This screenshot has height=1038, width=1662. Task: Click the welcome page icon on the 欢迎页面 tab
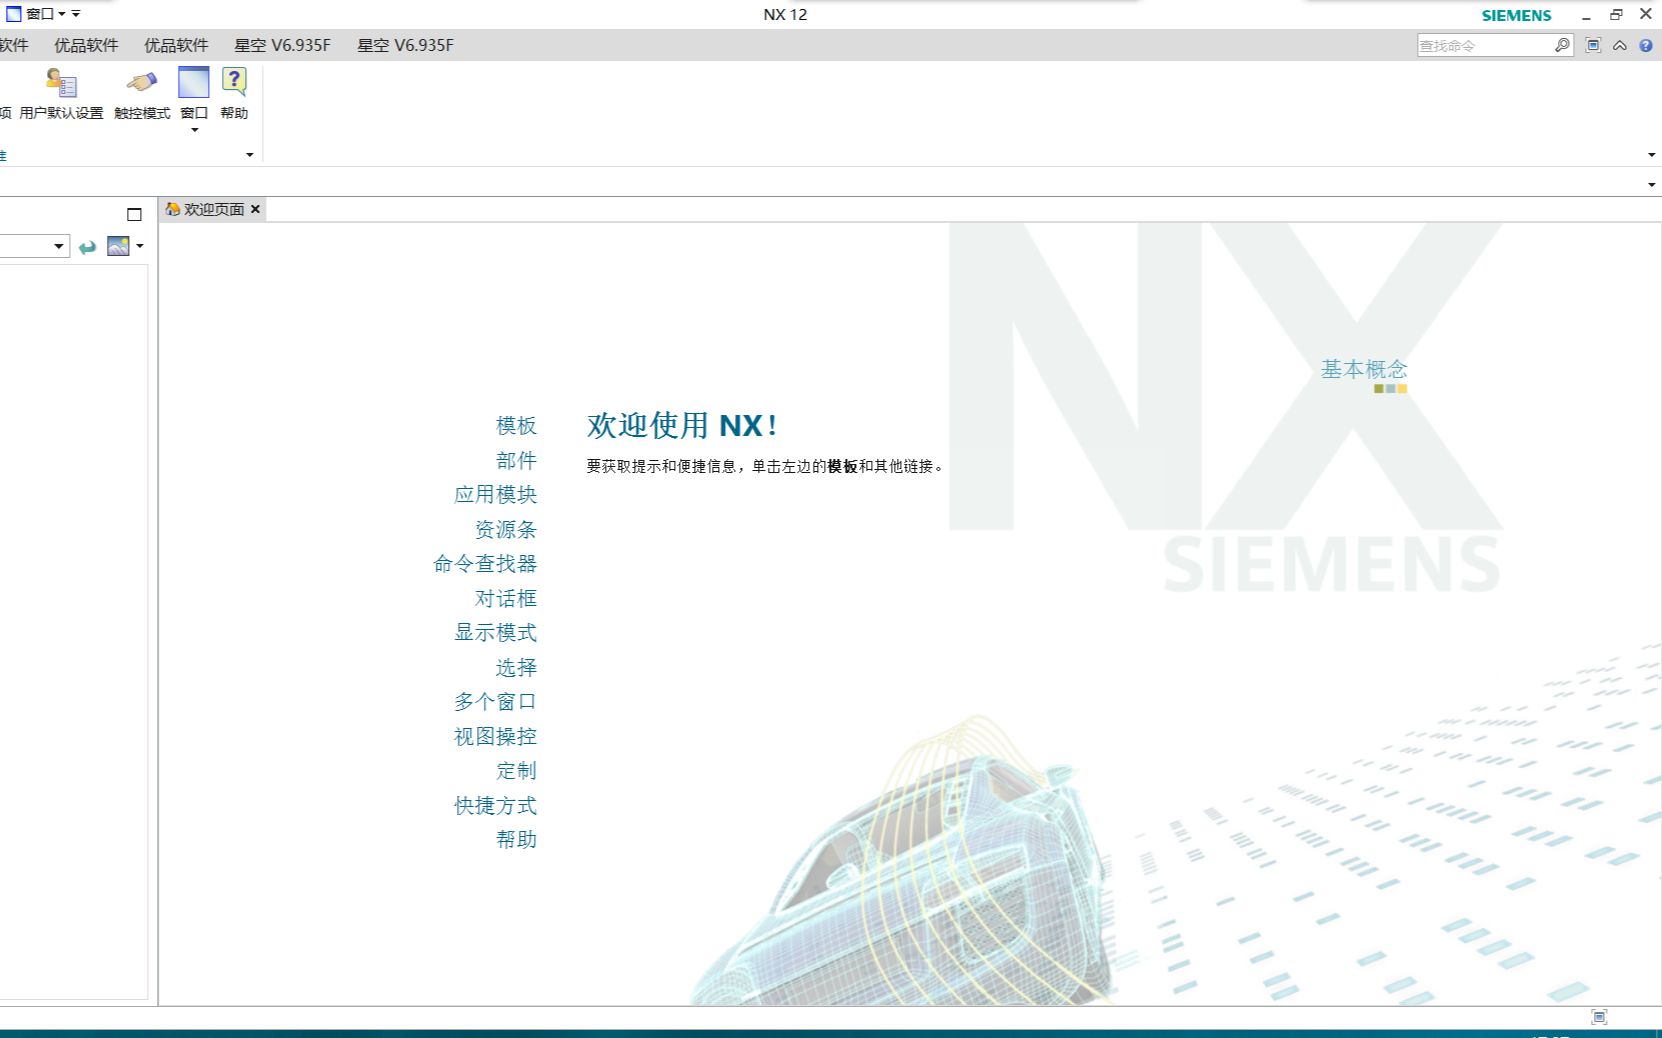click(x=172, y=210)
